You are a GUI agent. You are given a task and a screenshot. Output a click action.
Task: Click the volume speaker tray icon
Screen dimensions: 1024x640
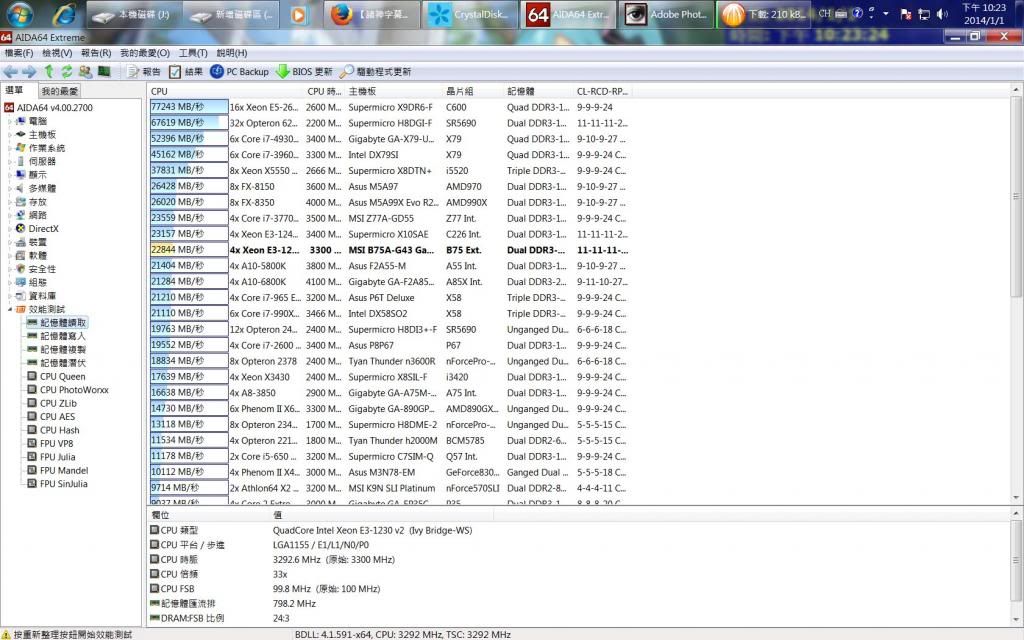(941, 14)
